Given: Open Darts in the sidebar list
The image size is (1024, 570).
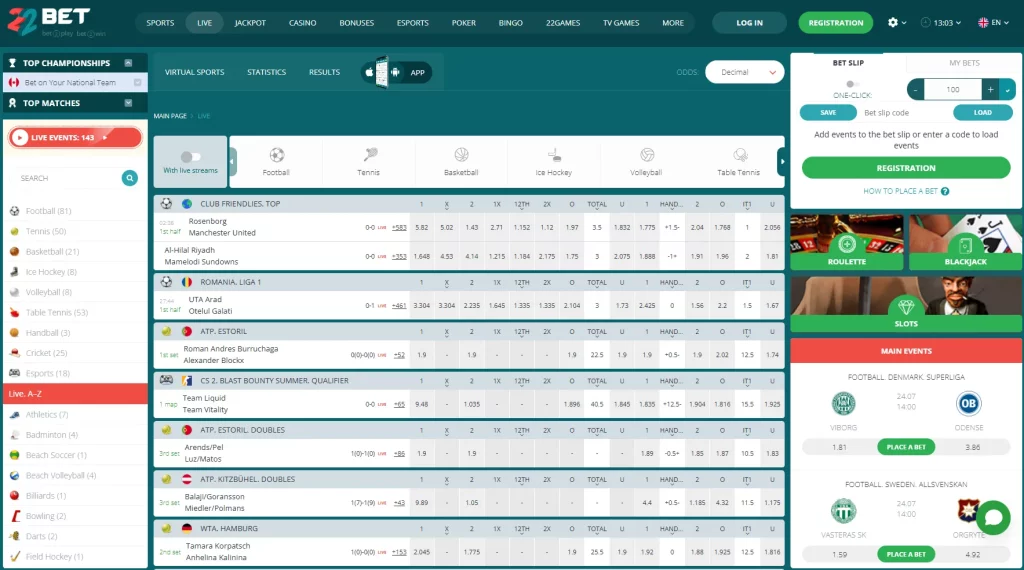Looking at the screenshot, I should pos(75,536).
